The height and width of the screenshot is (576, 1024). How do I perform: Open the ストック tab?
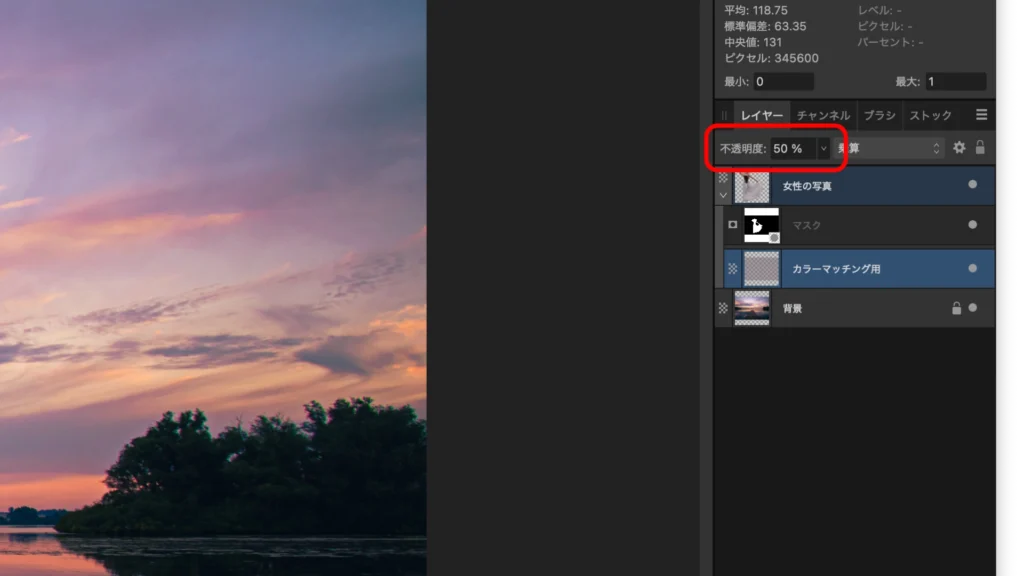(931, 116)
